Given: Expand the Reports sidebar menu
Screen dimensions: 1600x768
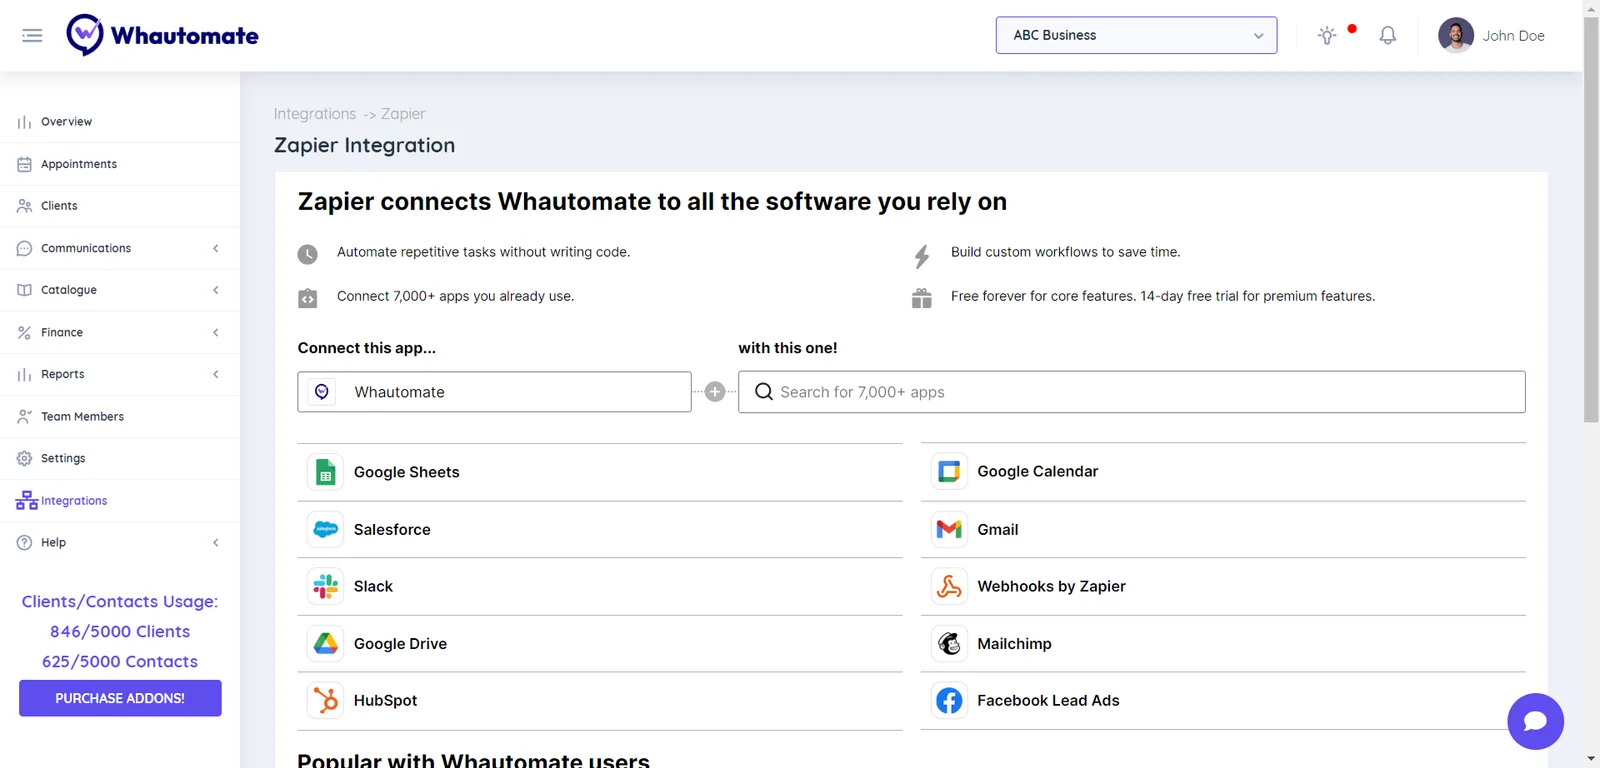Looking at the screenshot, I should pos(120,374).
